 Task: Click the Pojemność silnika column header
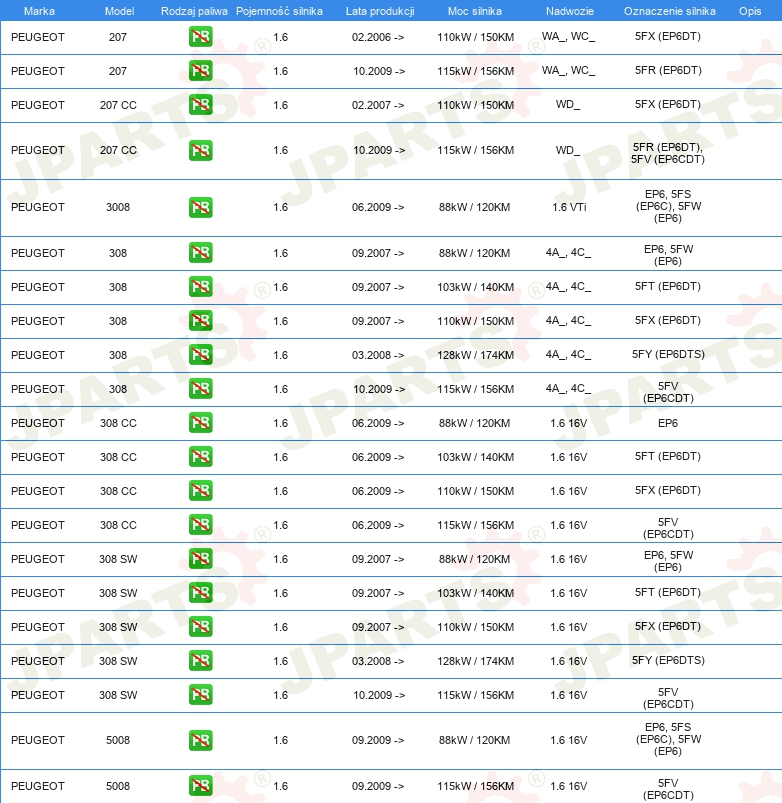(x=280, y=11)
